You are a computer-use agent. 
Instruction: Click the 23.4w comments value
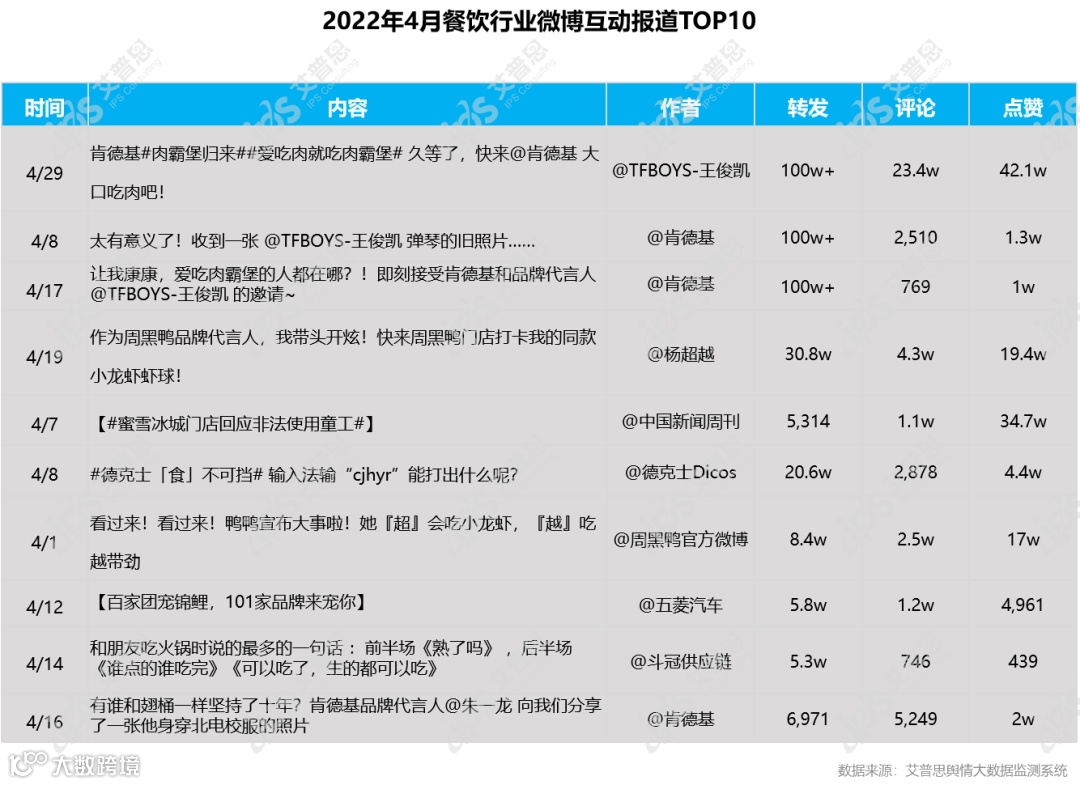pos(915,170)
